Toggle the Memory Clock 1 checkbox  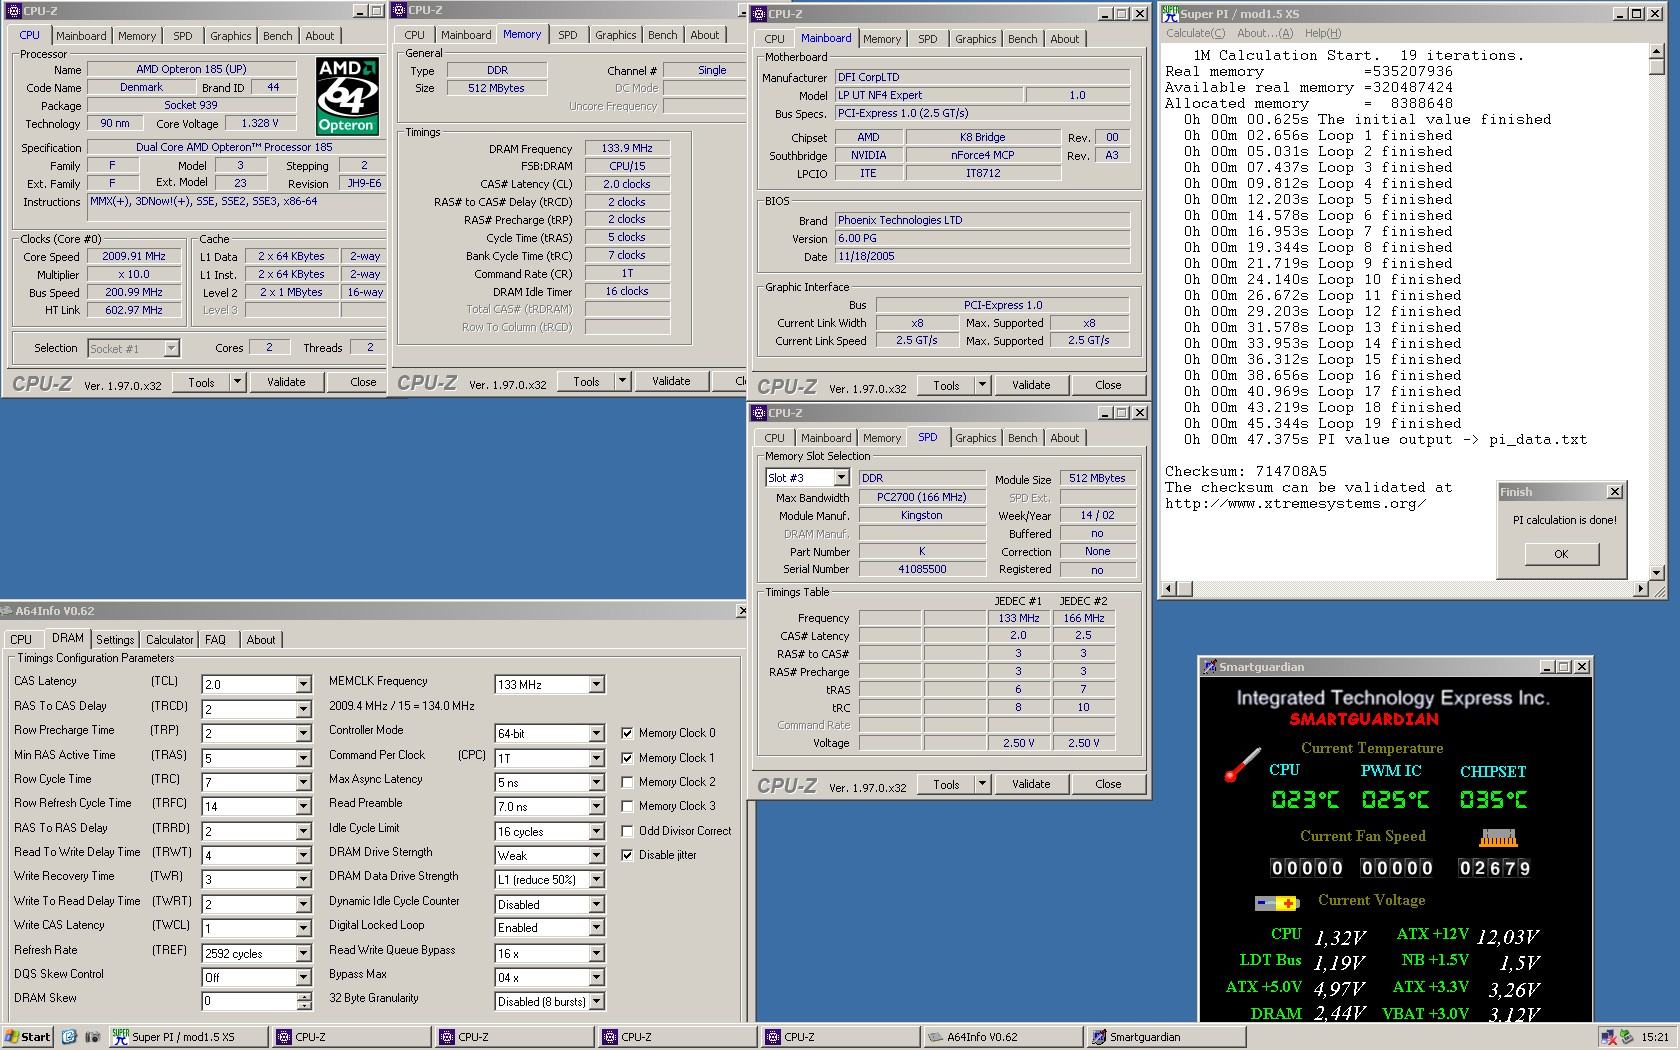[627, 758]
